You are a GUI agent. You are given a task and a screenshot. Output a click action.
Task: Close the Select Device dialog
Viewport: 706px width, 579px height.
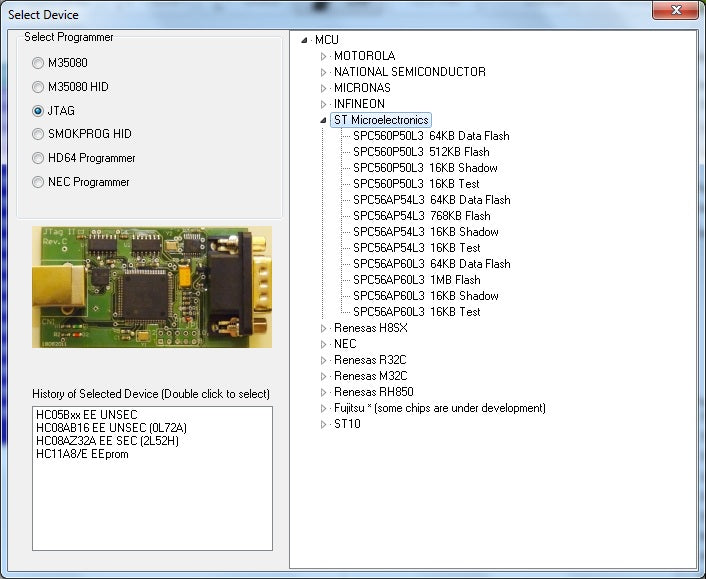tap(675, 10)
